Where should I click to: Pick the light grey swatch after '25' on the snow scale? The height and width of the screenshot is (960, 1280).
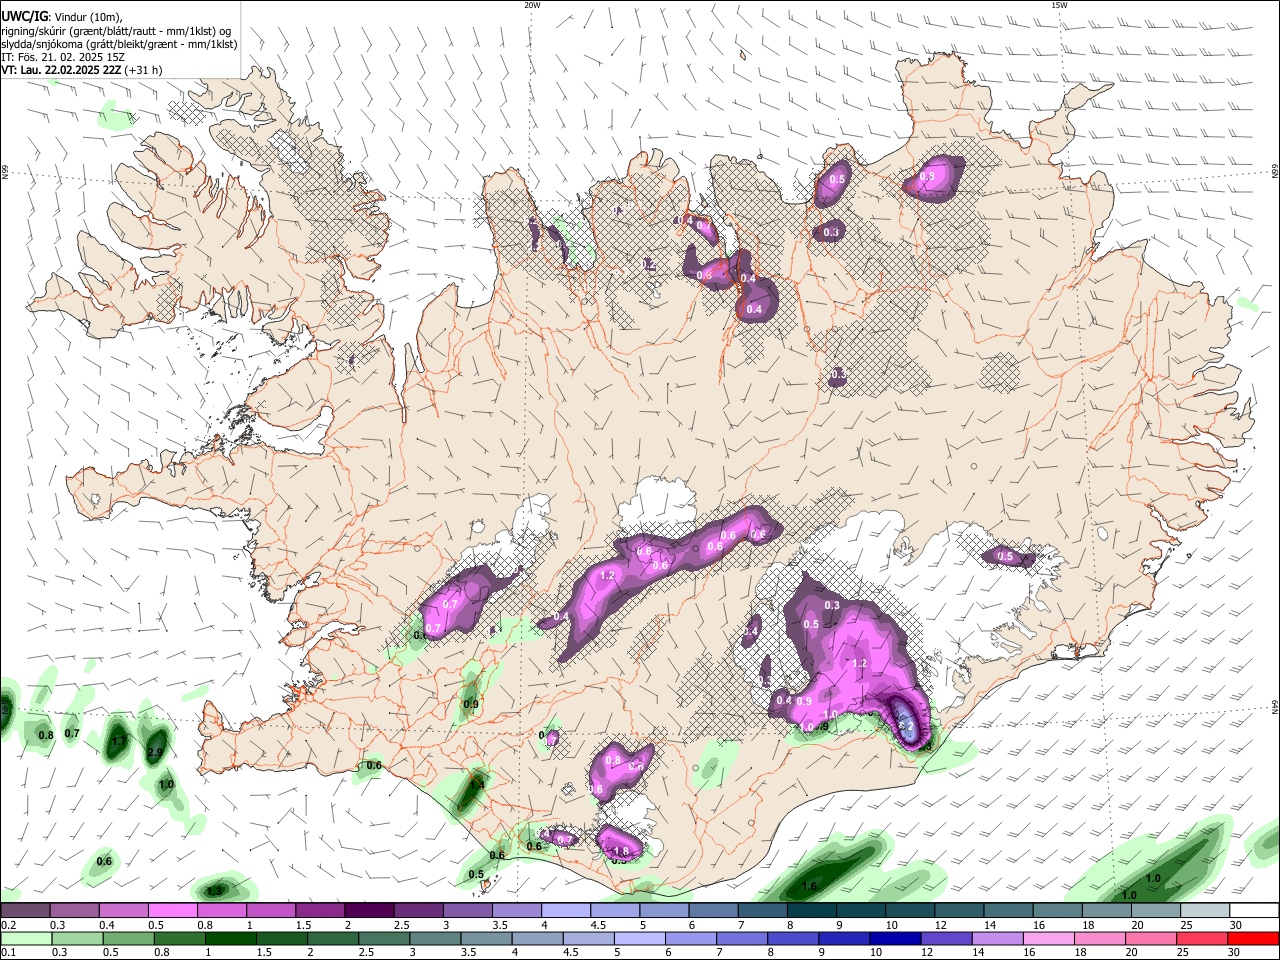(1205, 911)
